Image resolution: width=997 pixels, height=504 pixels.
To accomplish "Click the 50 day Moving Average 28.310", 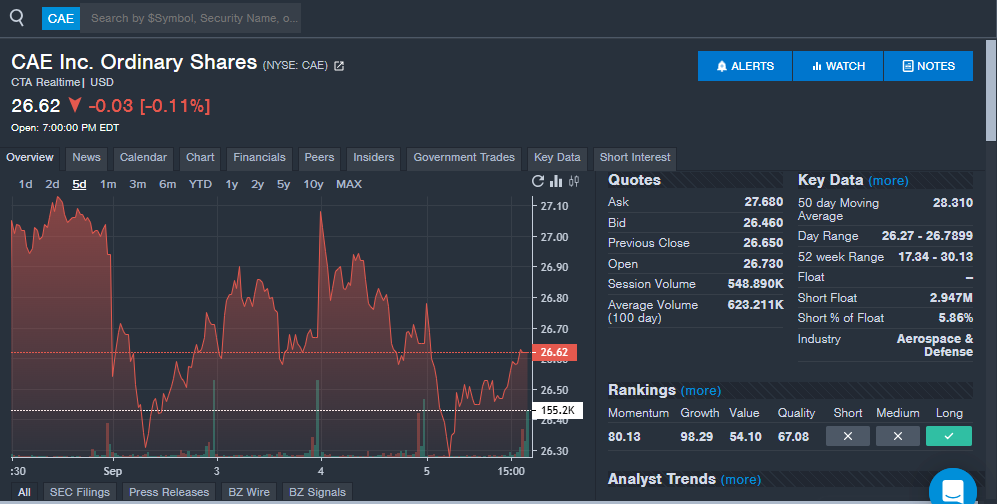I will 952,203.
